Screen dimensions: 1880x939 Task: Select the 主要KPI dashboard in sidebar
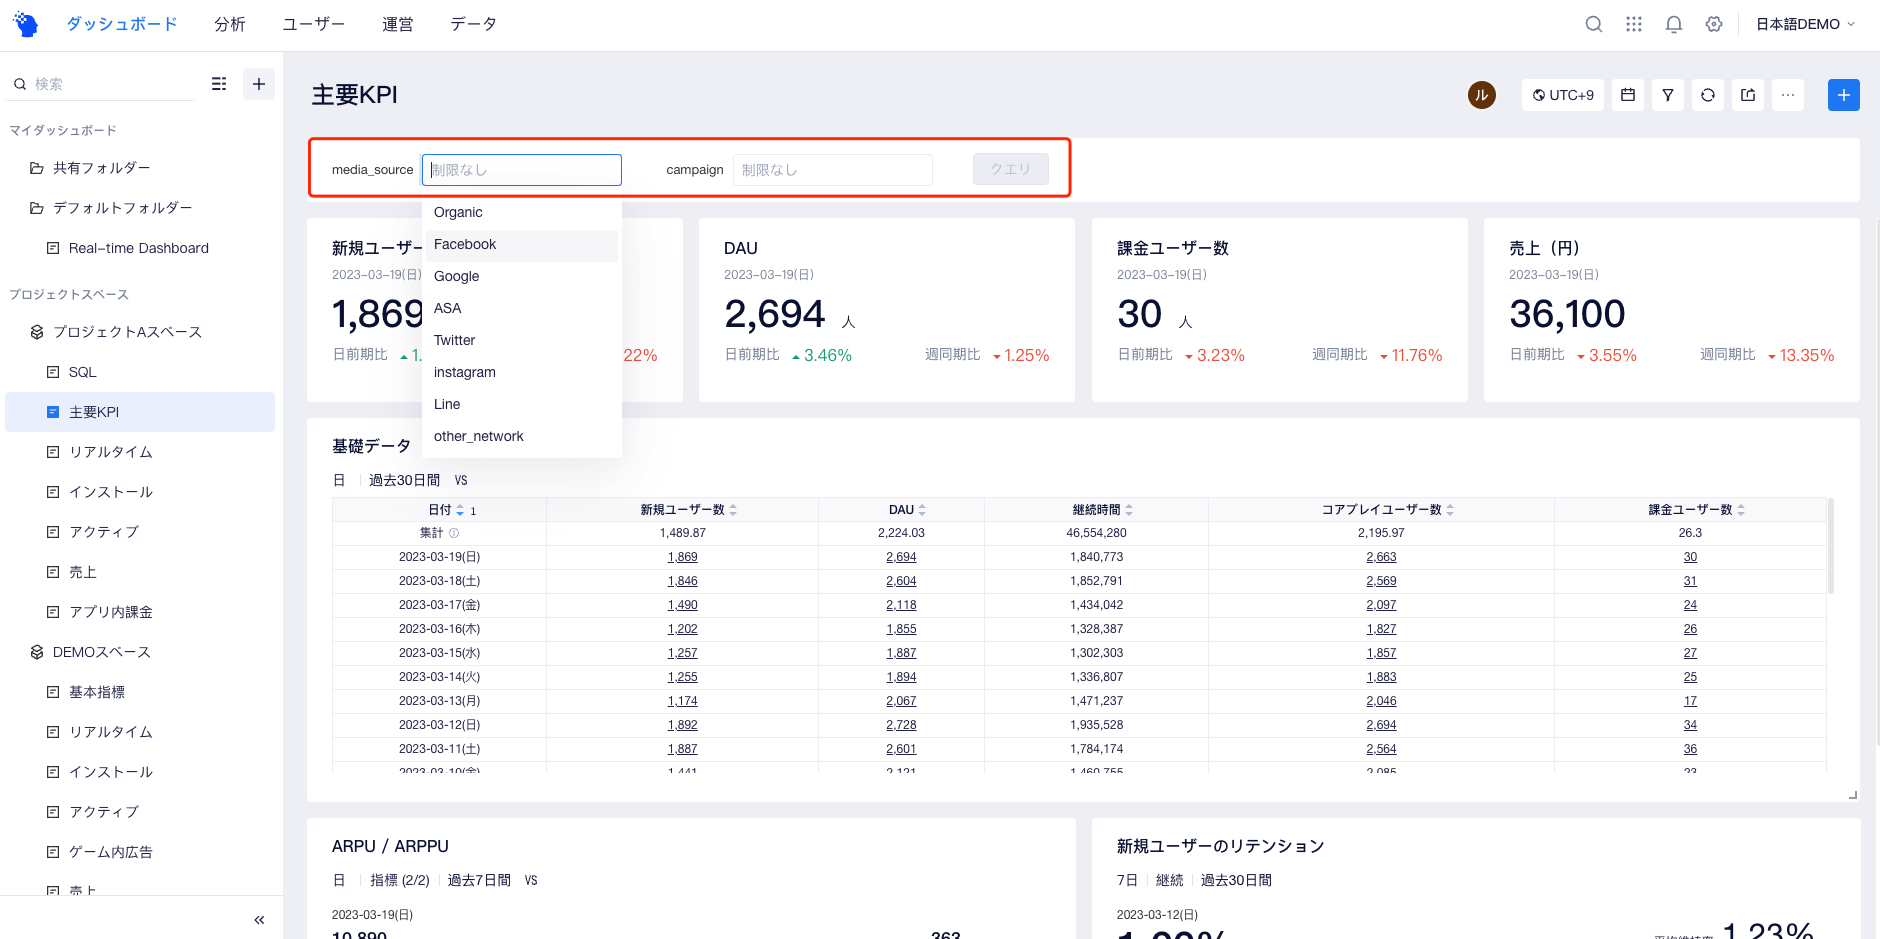click(x=140, y=412)
